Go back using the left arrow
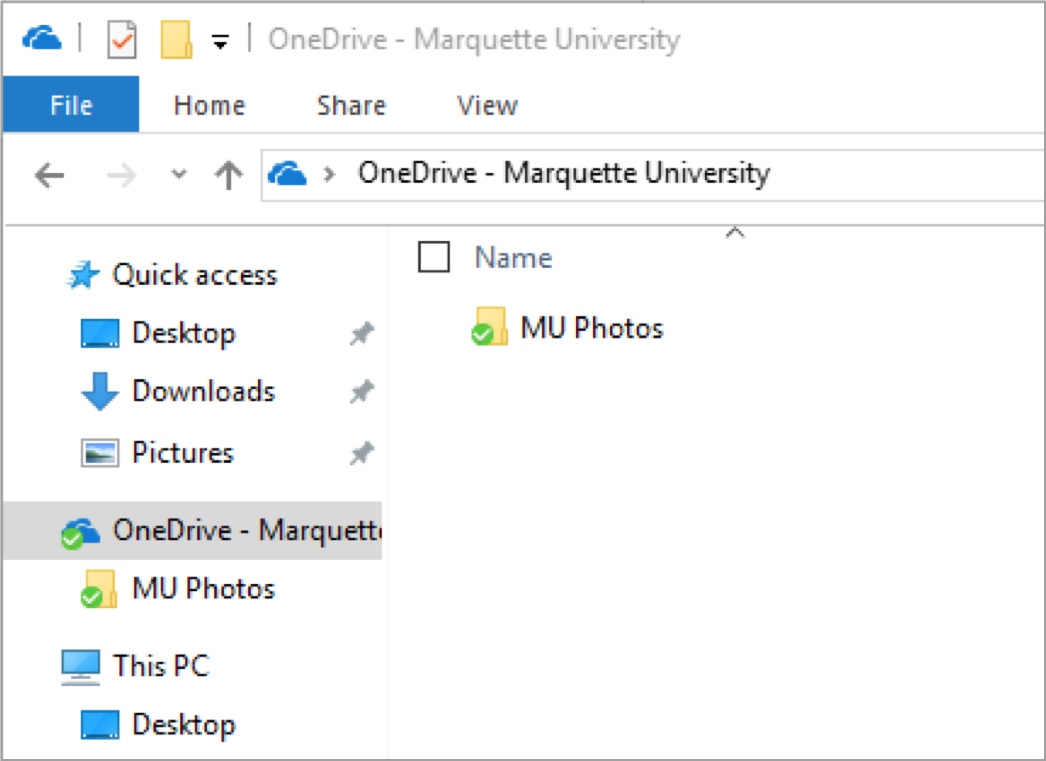1046x761 pixels. (x=49, y=176)
